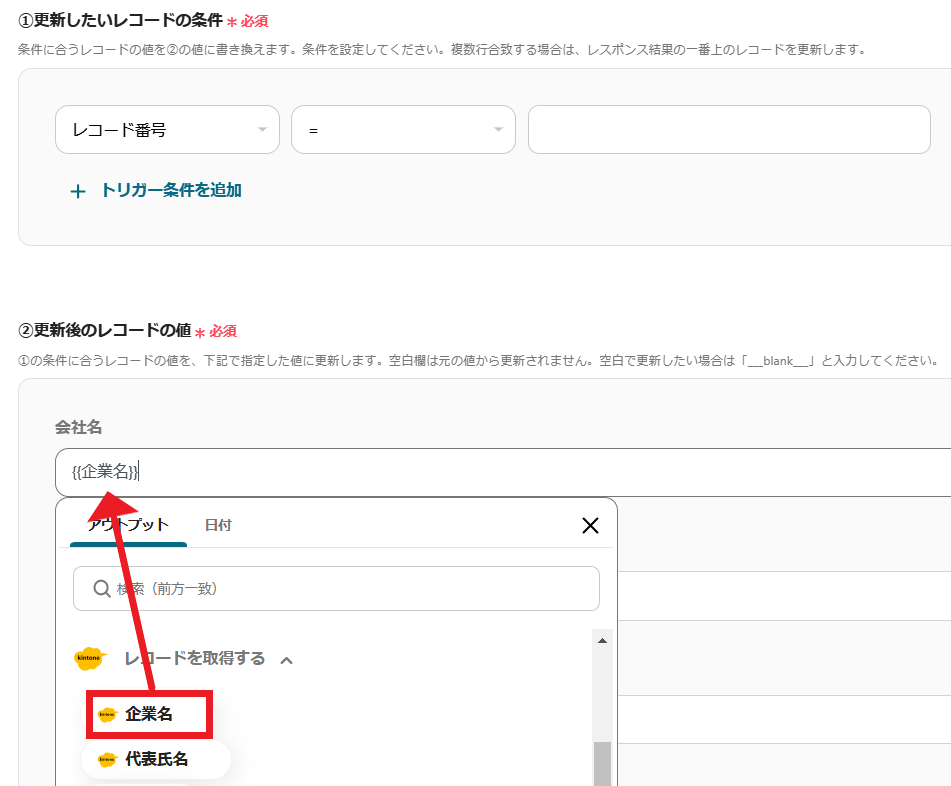Click the kintone icon on the 企業名 chip
Viewport: 951px width, 786px height.
click(x=108, y=714)
